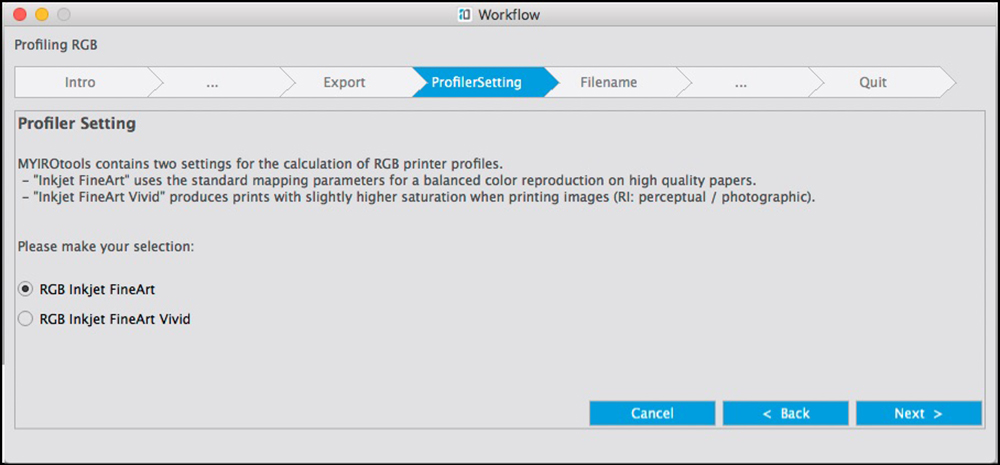Go to the Intro workflow step

(x=80, y=82)
